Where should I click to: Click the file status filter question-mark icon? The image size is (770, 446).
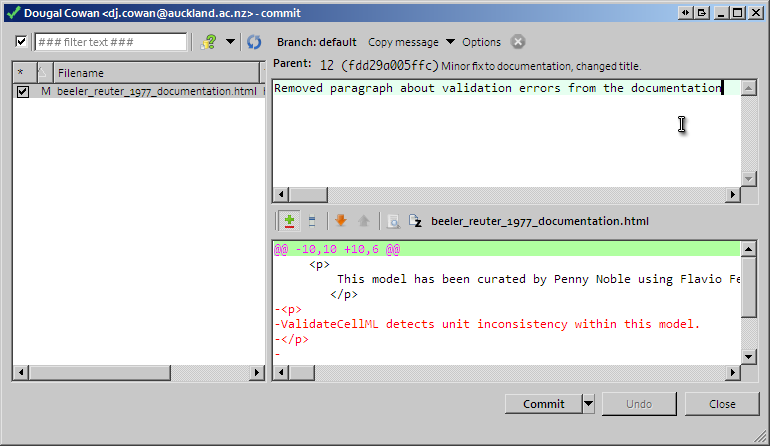(x=208, y=42)
